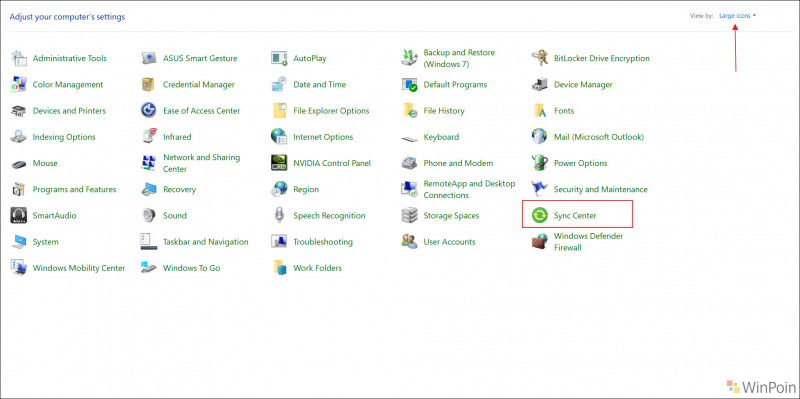Image resolution: width=800 pixels, height=399 pixels.
Task: Click the Sync Center link text
Action: coord(575,216)
